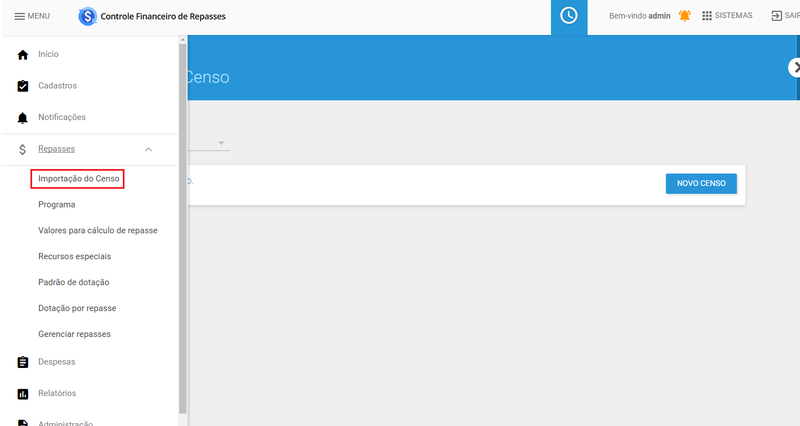Click the sidebar vertical scrollbar

click(x=183, y=229)
